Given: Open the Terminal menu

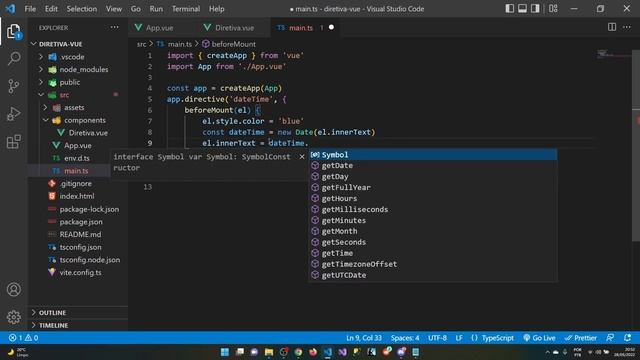Looking at the screenshot, I should (186, 9).
